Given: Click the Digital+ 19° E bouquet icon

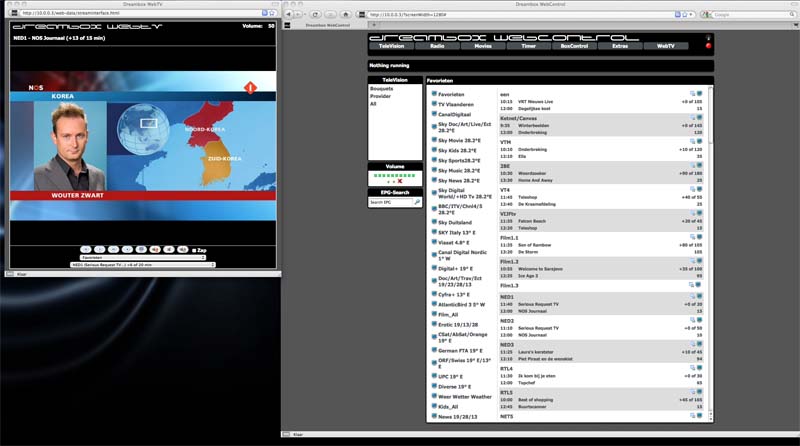Looking at the screenshot, I should [x=434, y=268].
